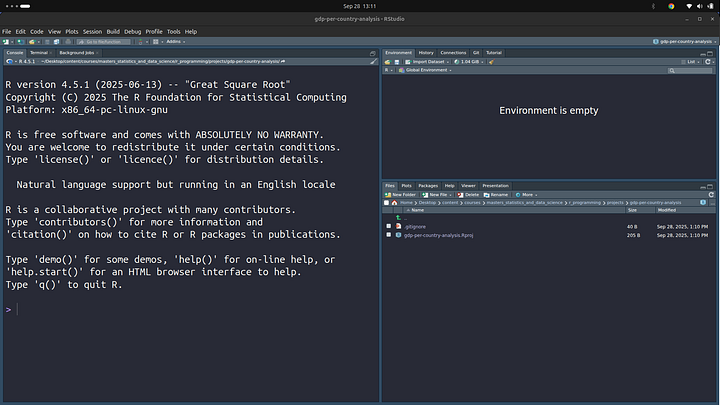Viewport: 720px width, 405px height.
Task: Switch to the Git tab
Action: tap(476, 53)
